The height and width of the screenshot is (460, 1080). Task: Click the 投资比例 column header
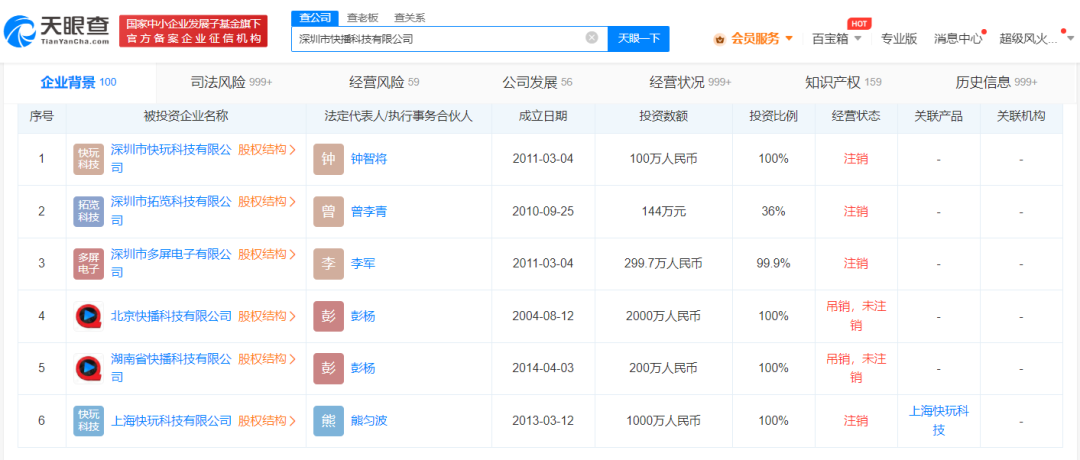(x=773, y=116)
